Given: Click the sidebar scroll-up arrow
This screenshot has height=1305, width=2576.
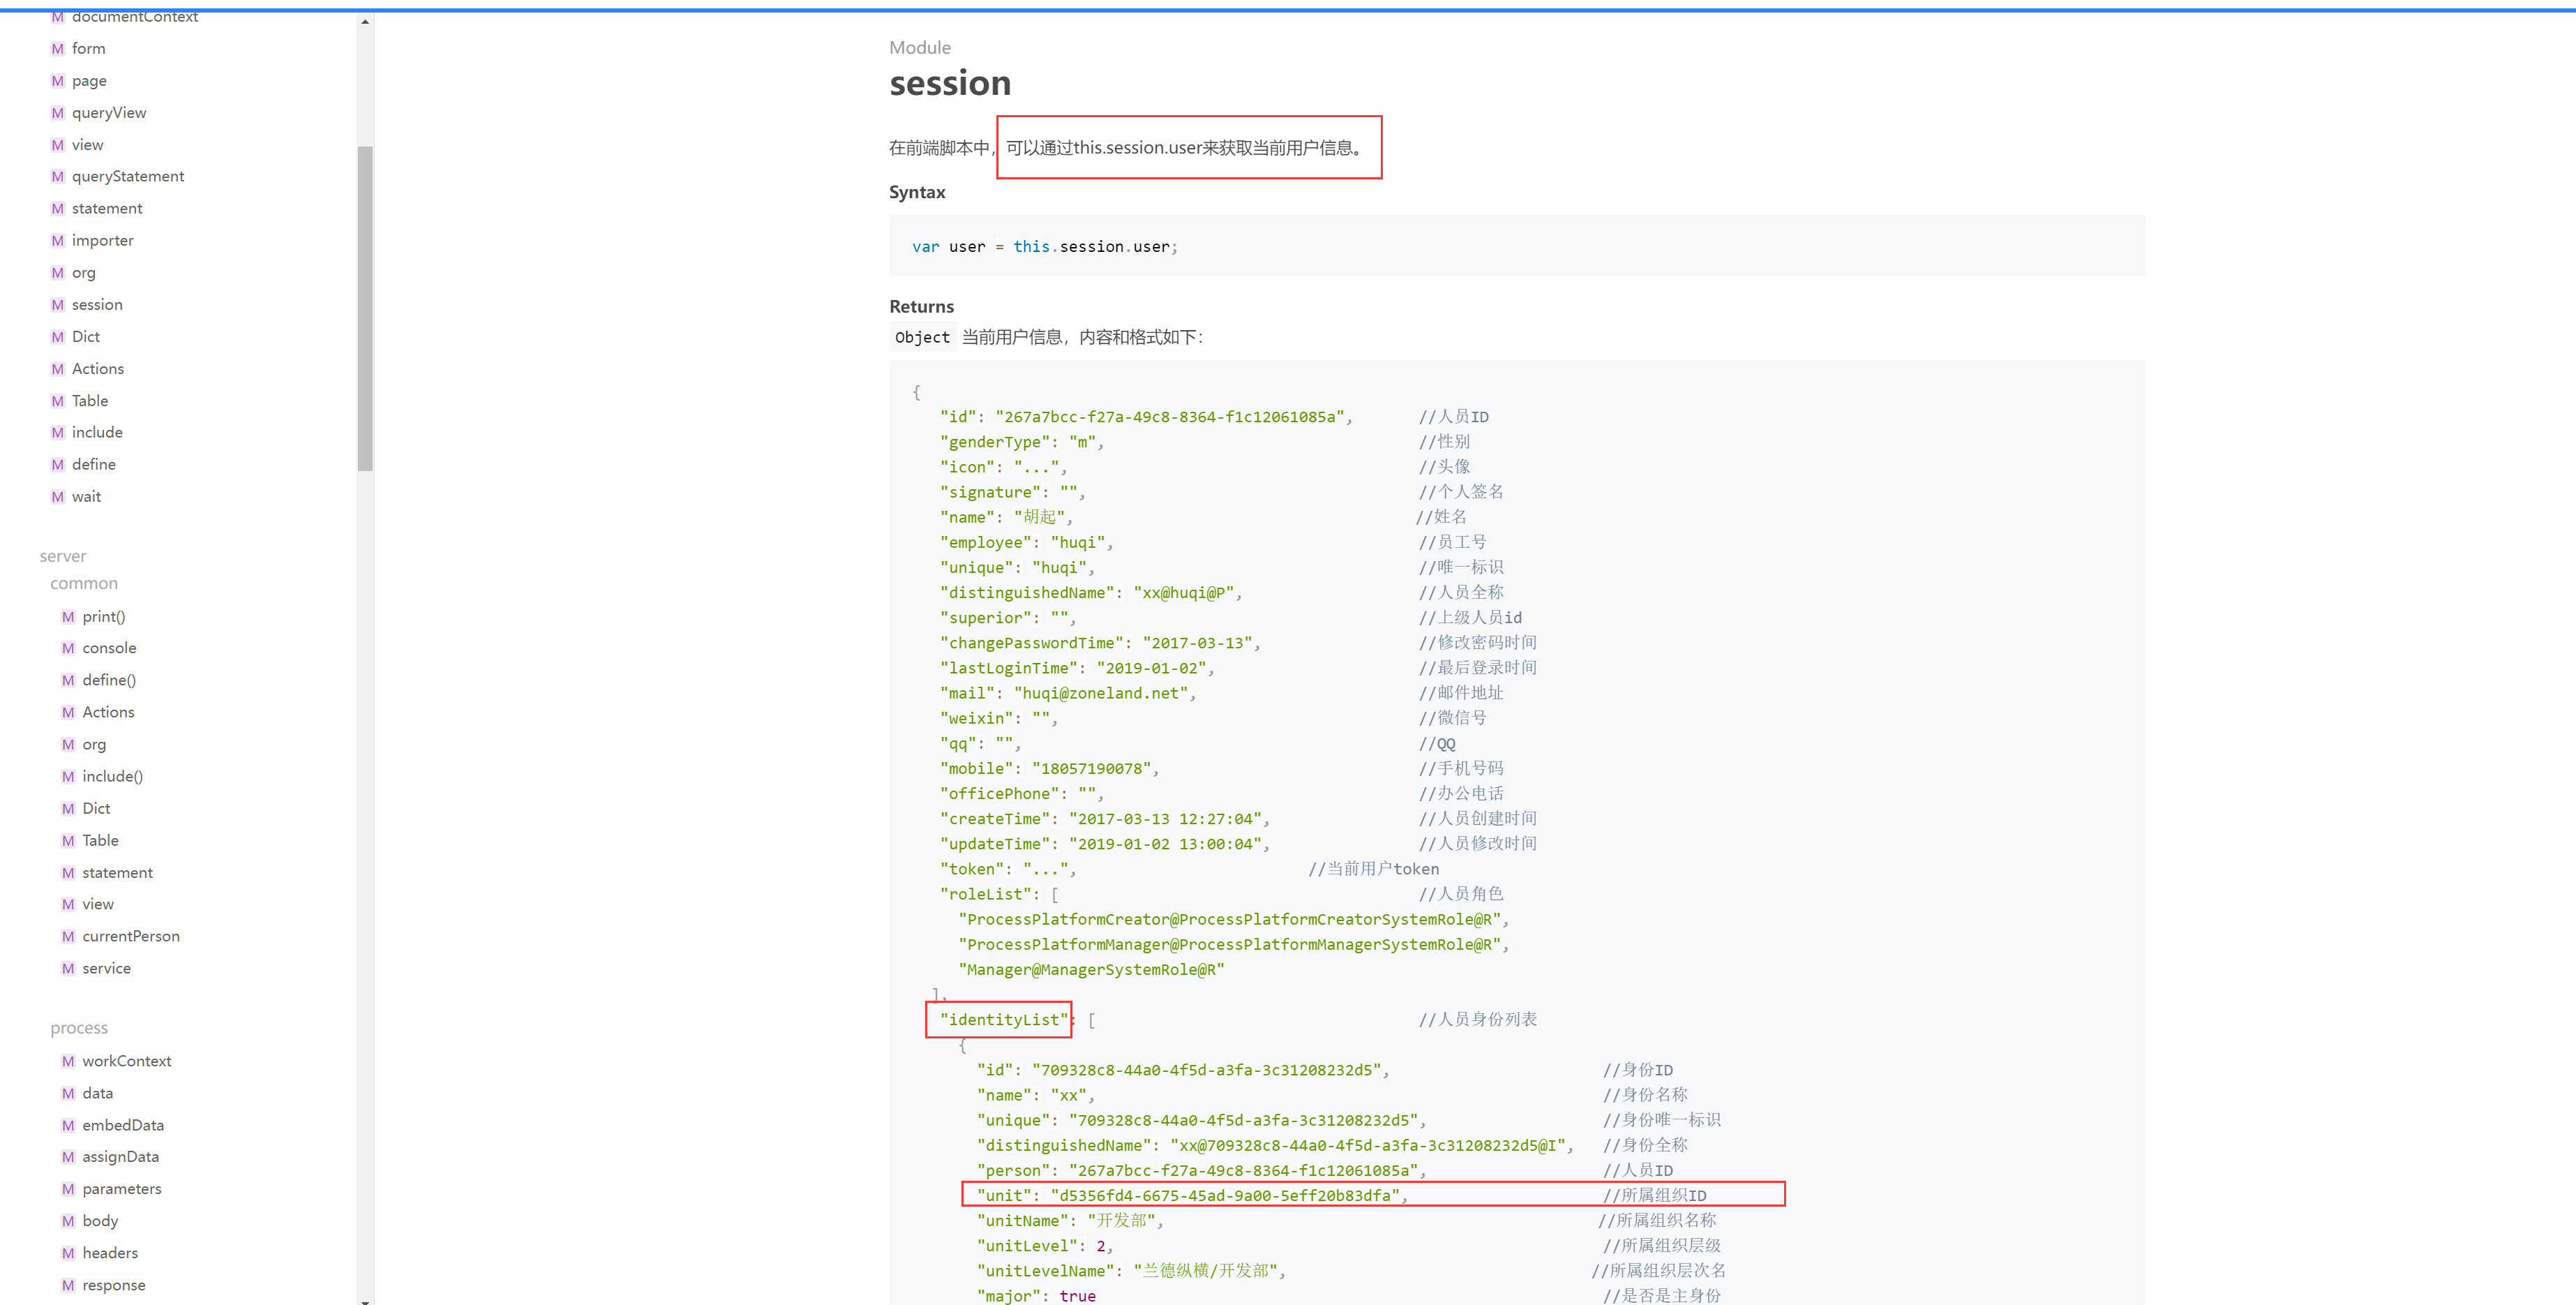Looking at the screenshot, I should point(365,21).
